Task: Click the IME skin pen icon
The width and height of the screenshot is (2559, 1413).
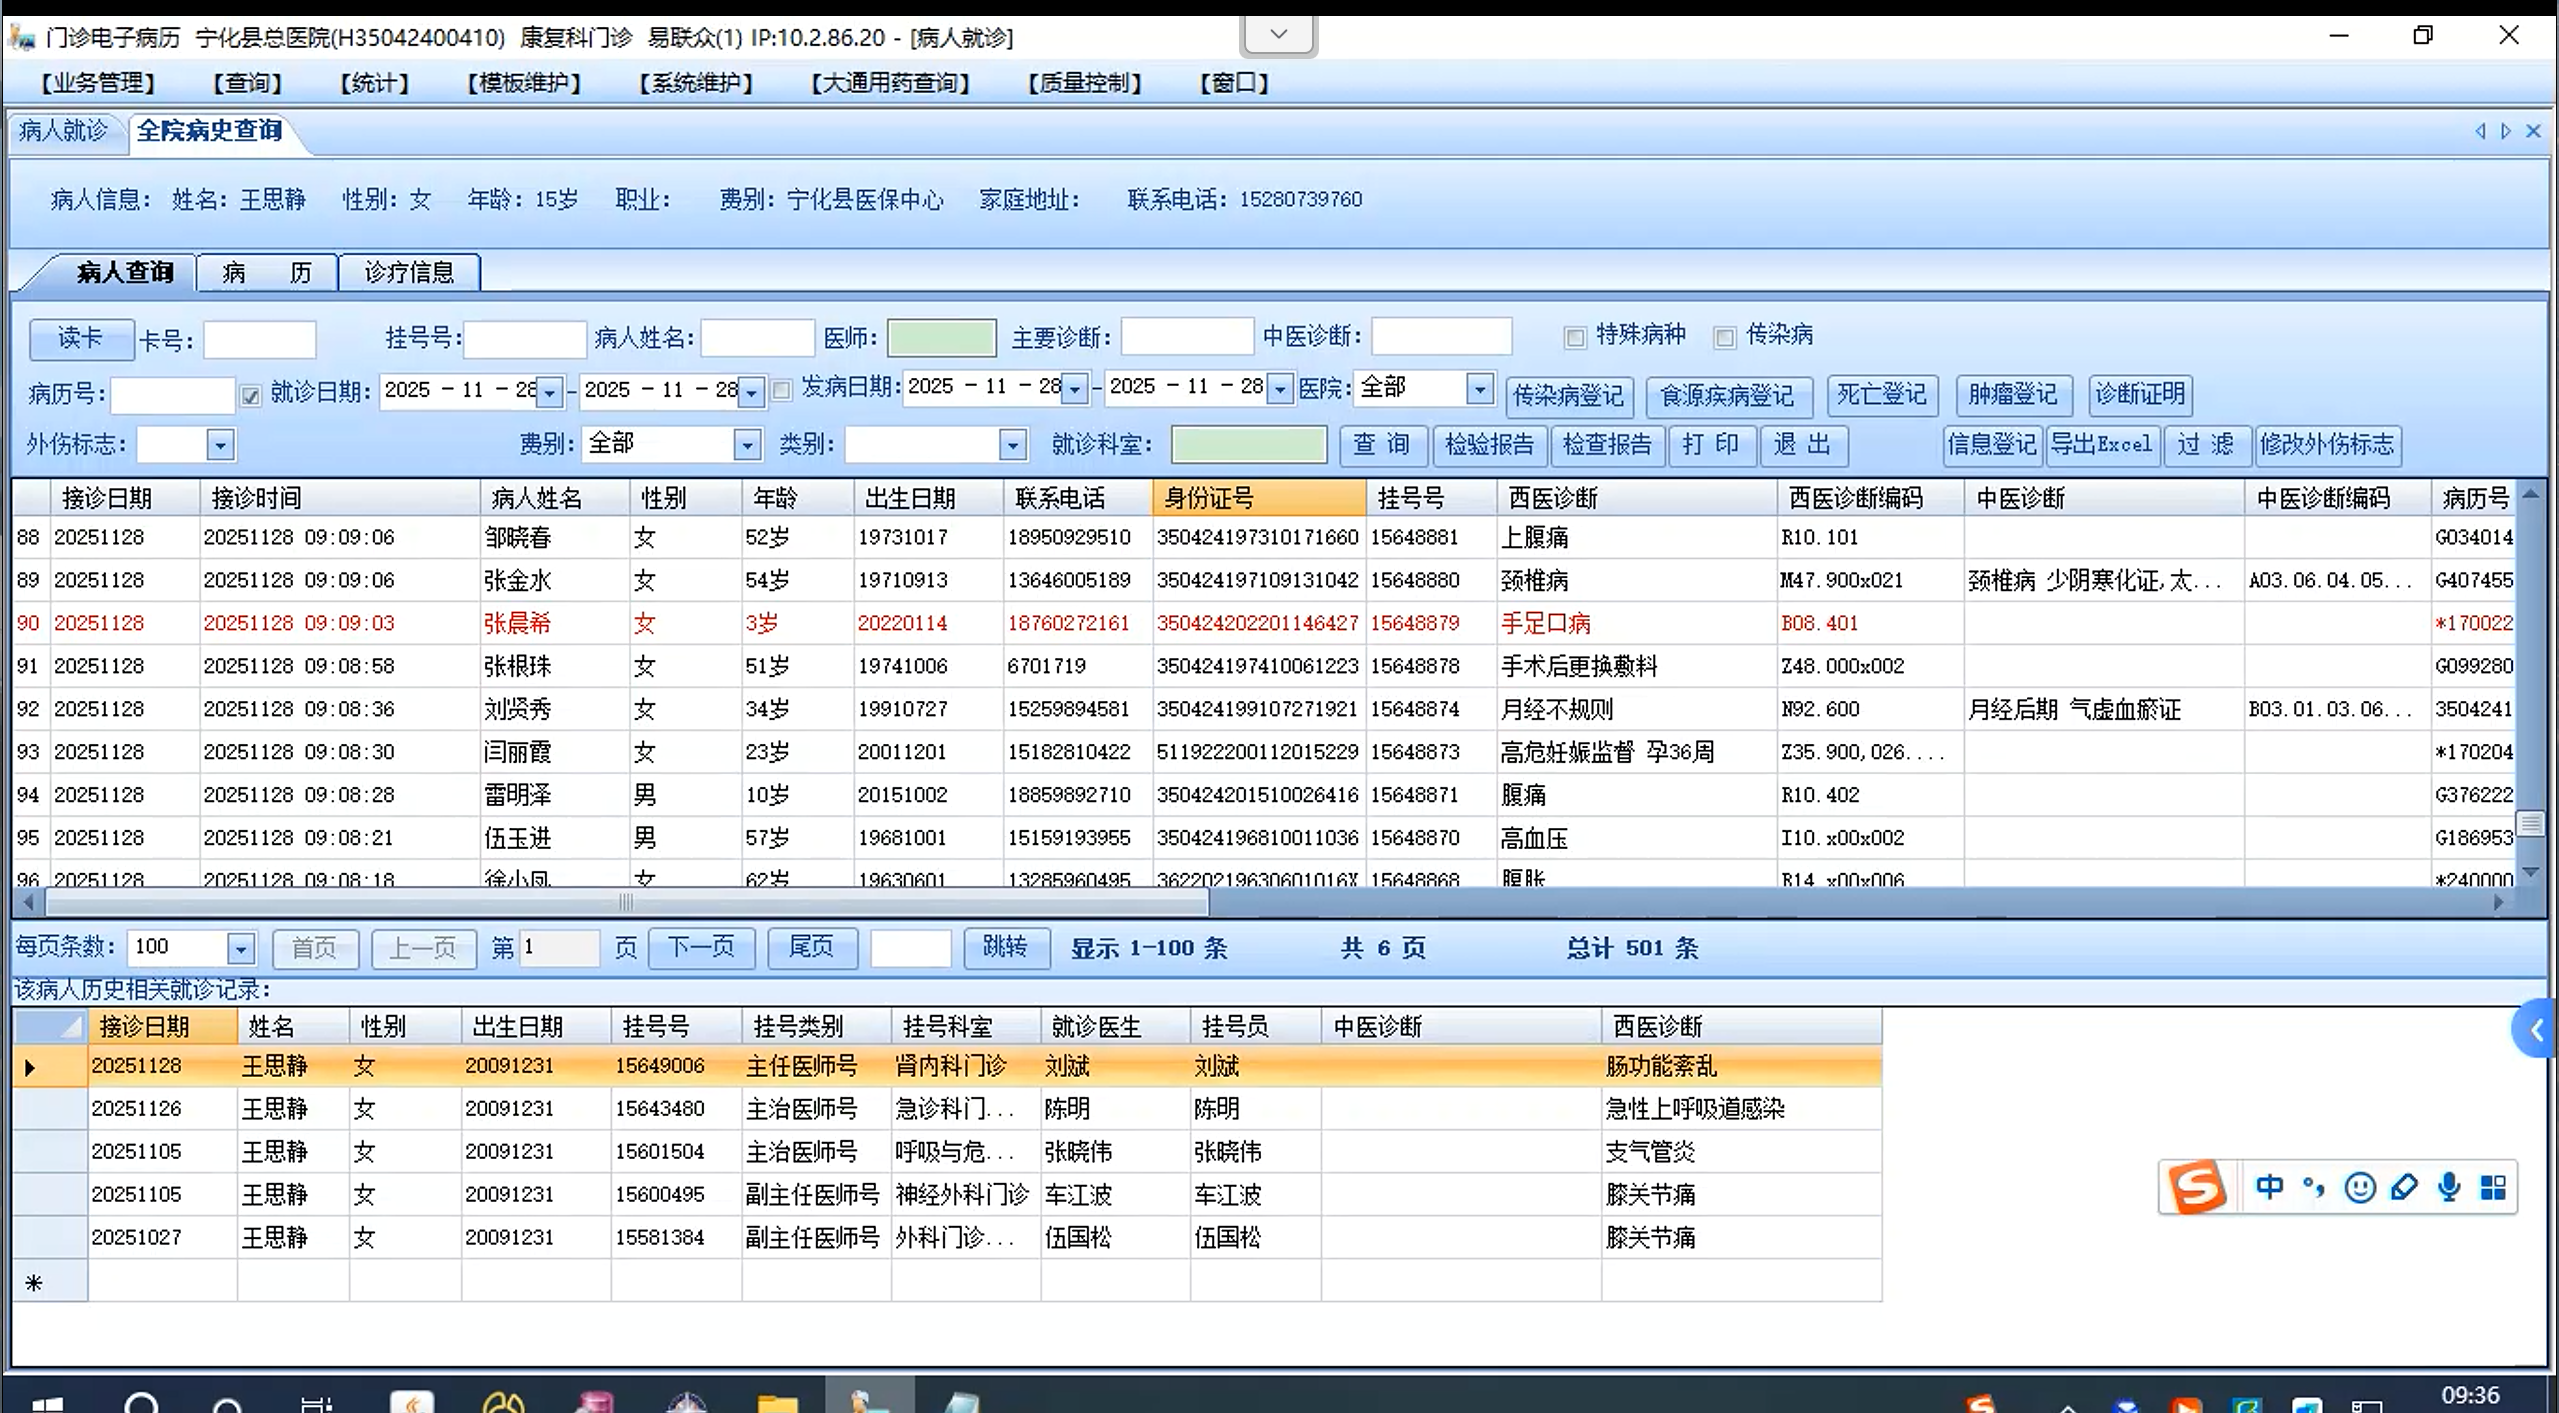Action: (2404, 1187)
